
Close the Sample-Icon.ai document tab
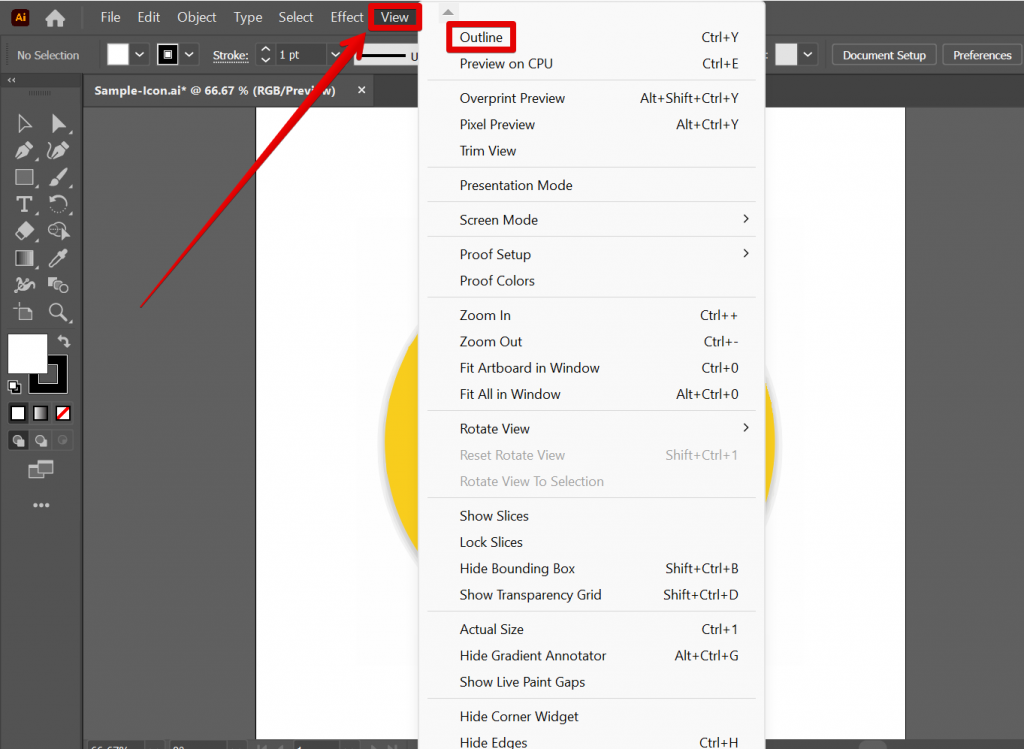[362, 91]
